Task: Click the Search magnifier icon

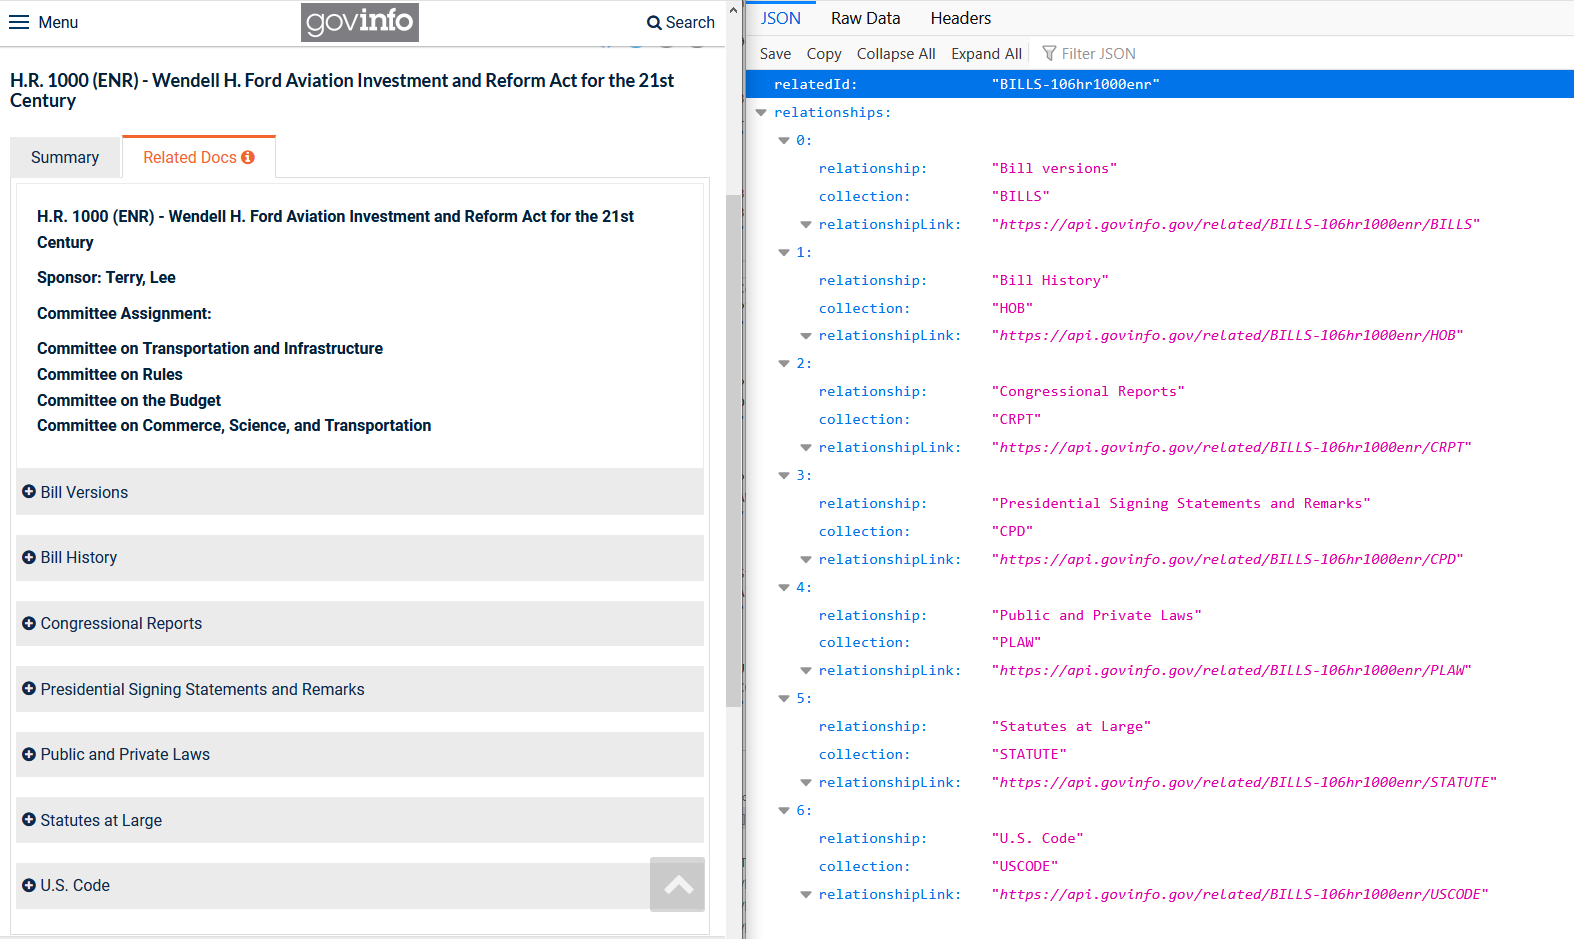Action: click(654, 23)
